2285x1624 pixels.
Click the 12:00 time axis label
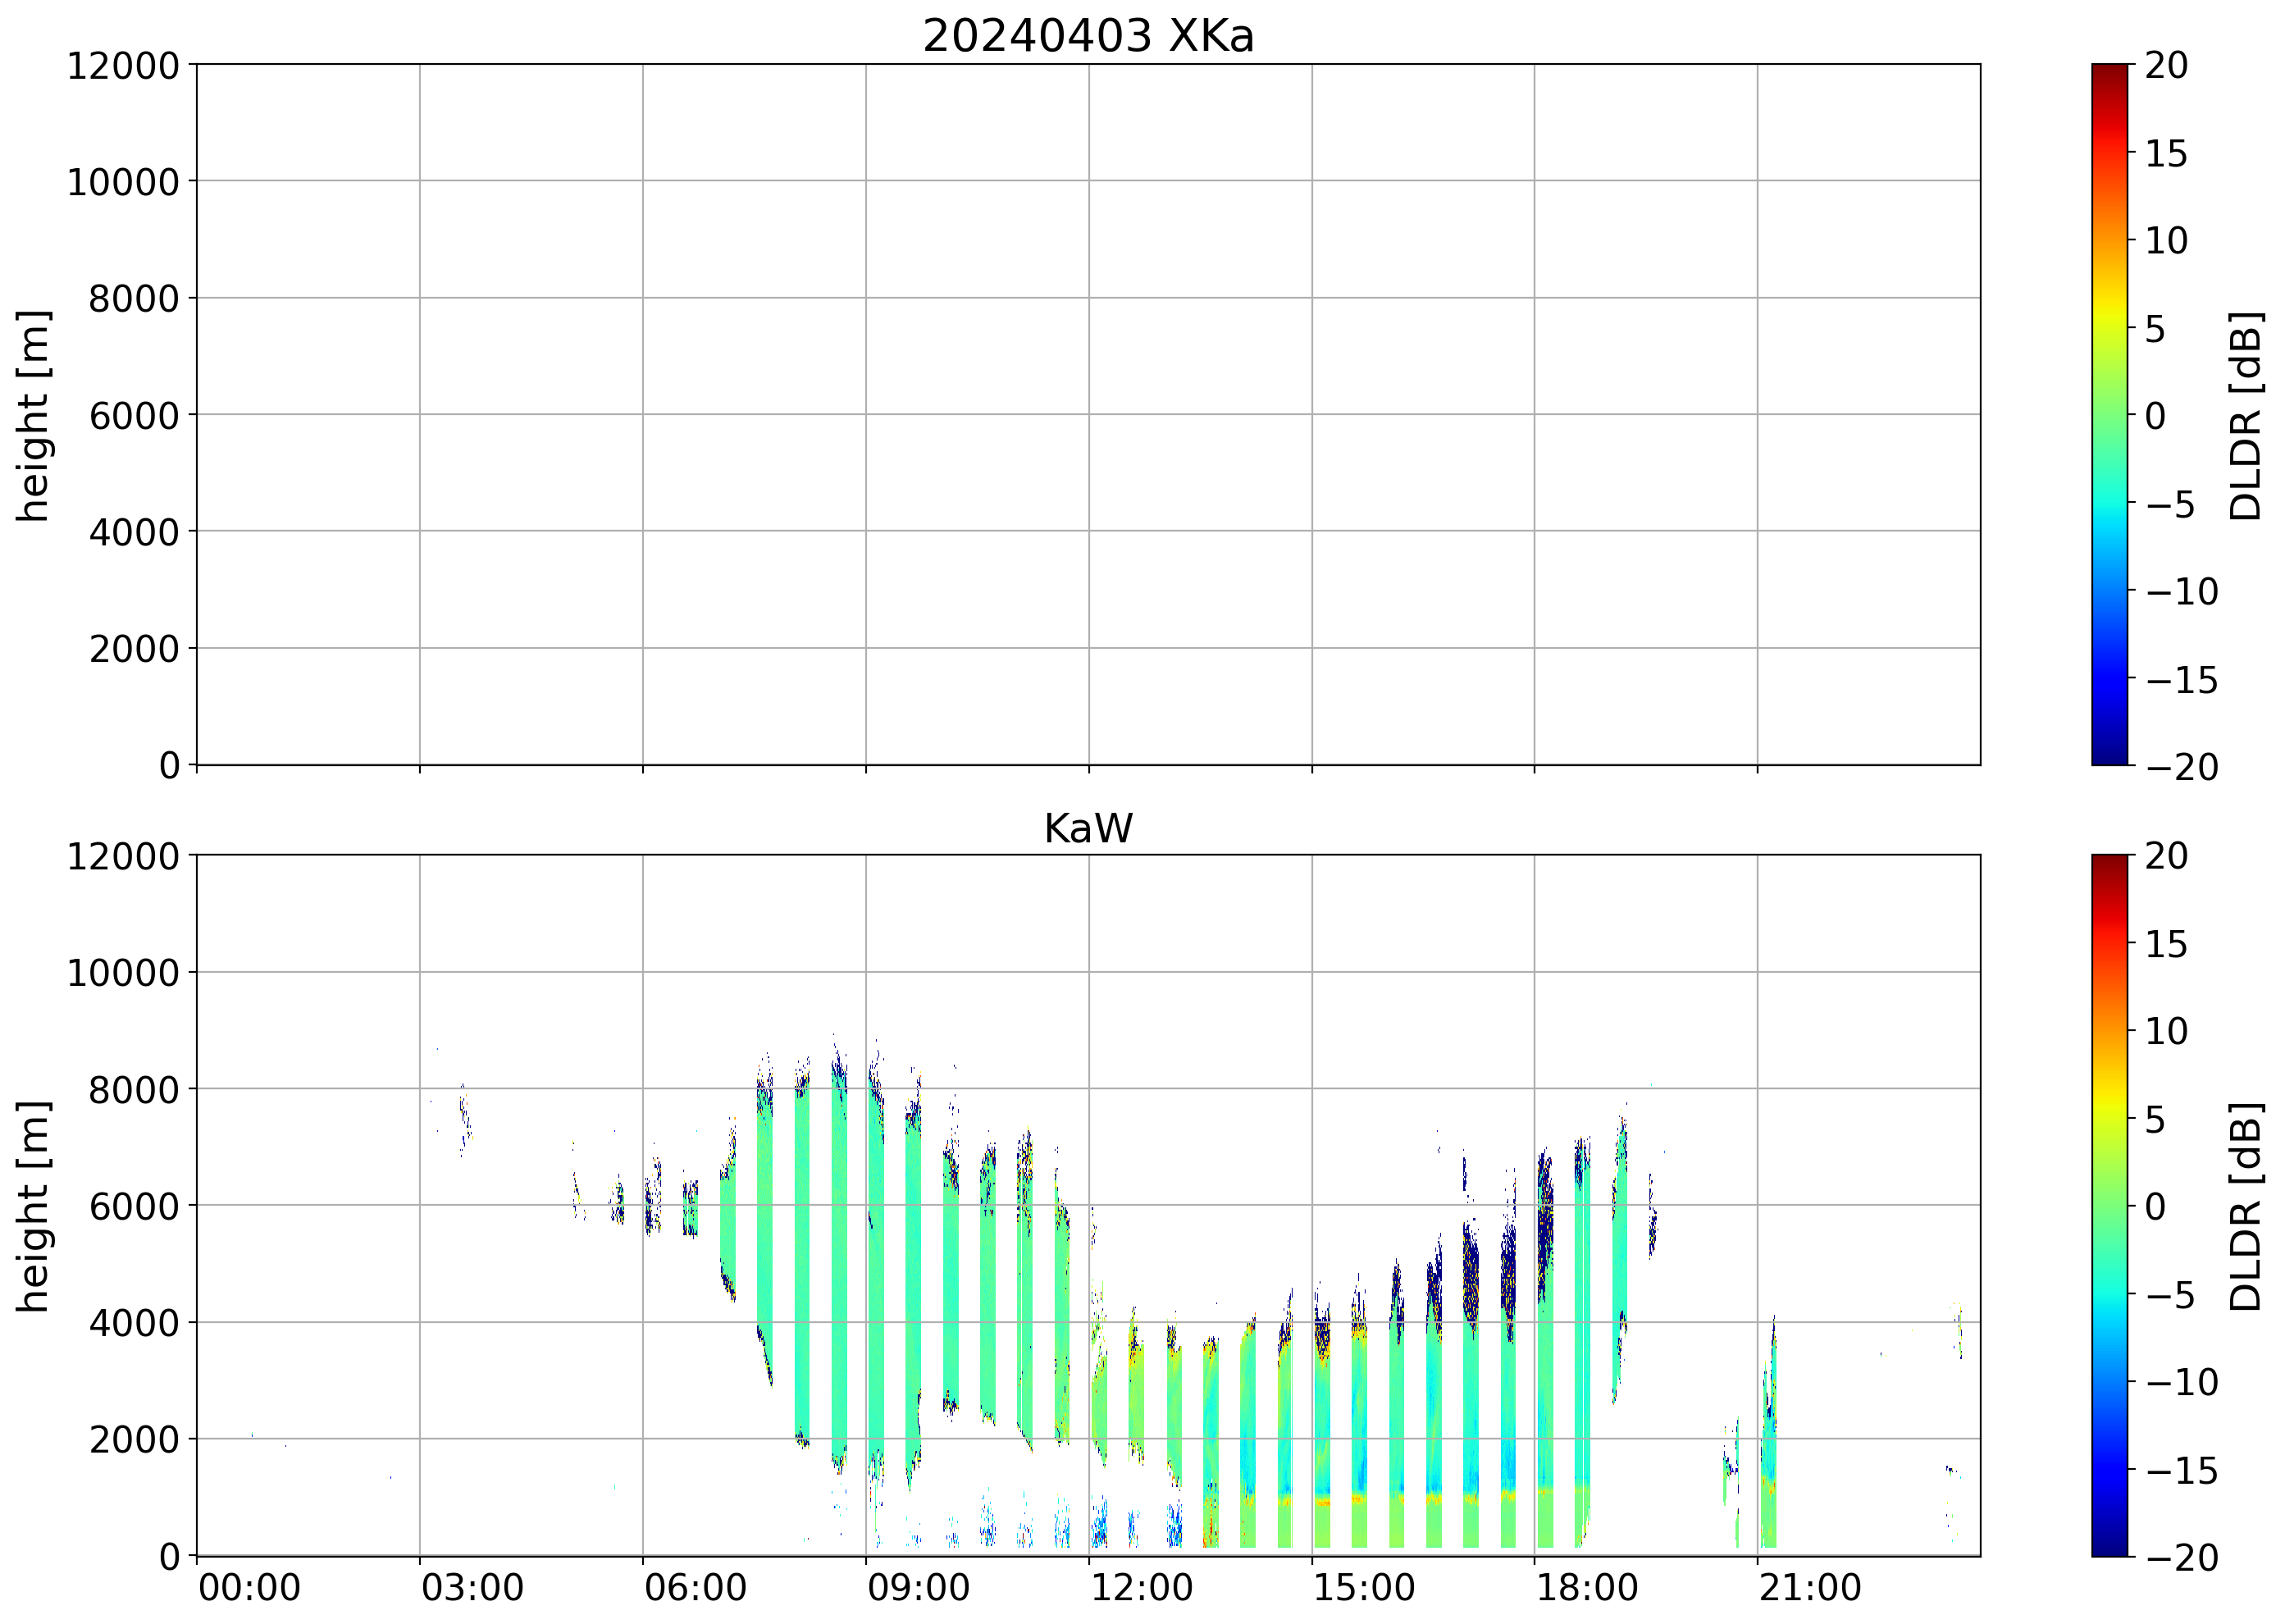coord(1141,1588)
